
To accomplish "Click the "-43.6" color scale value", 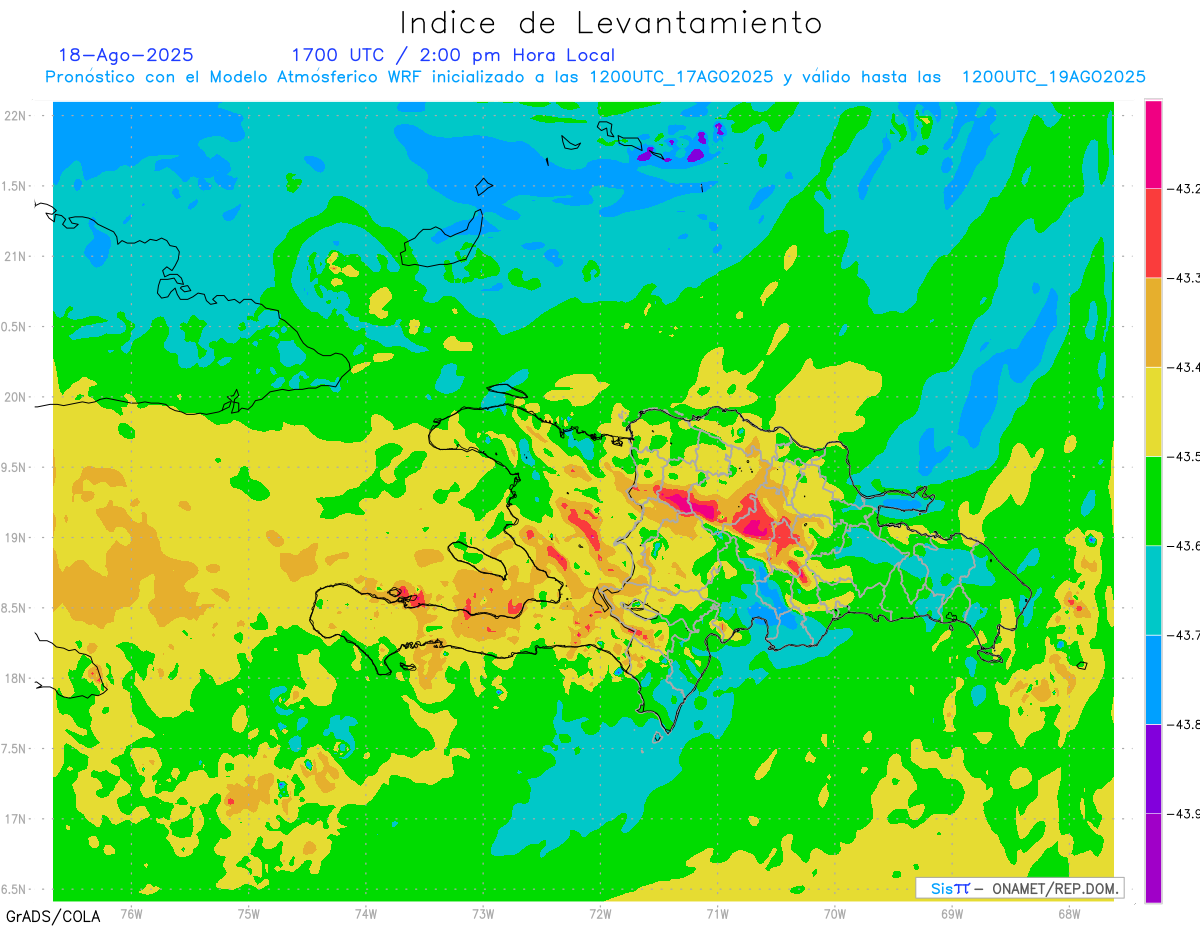I will 1185,545.
